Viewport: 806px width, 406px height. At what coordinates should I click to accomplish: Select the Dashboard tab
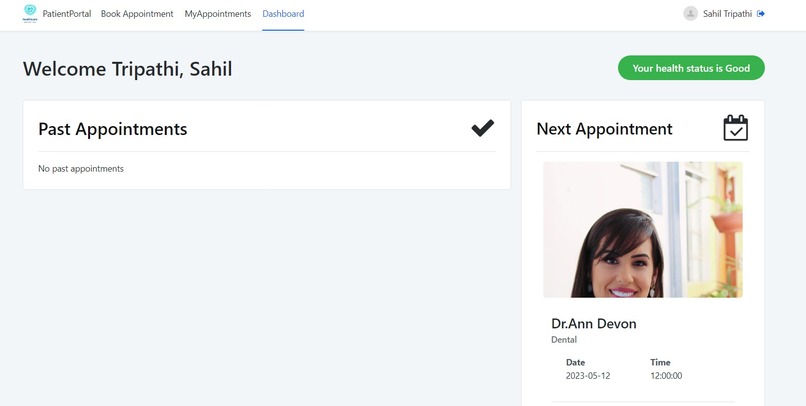[283, 14]
